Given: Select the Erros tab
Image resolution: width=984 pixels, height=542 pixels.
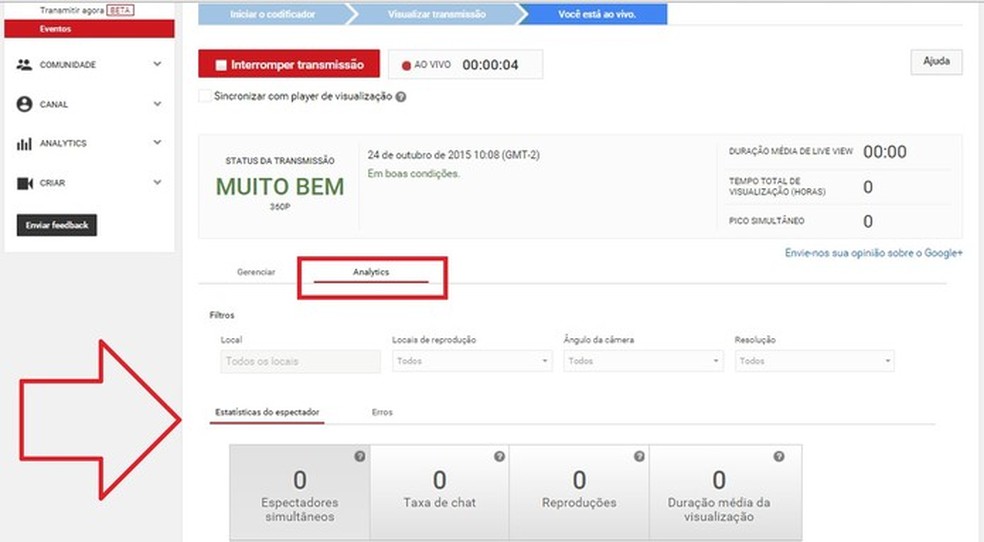Looking at the screenshot, I should point(382,412).
